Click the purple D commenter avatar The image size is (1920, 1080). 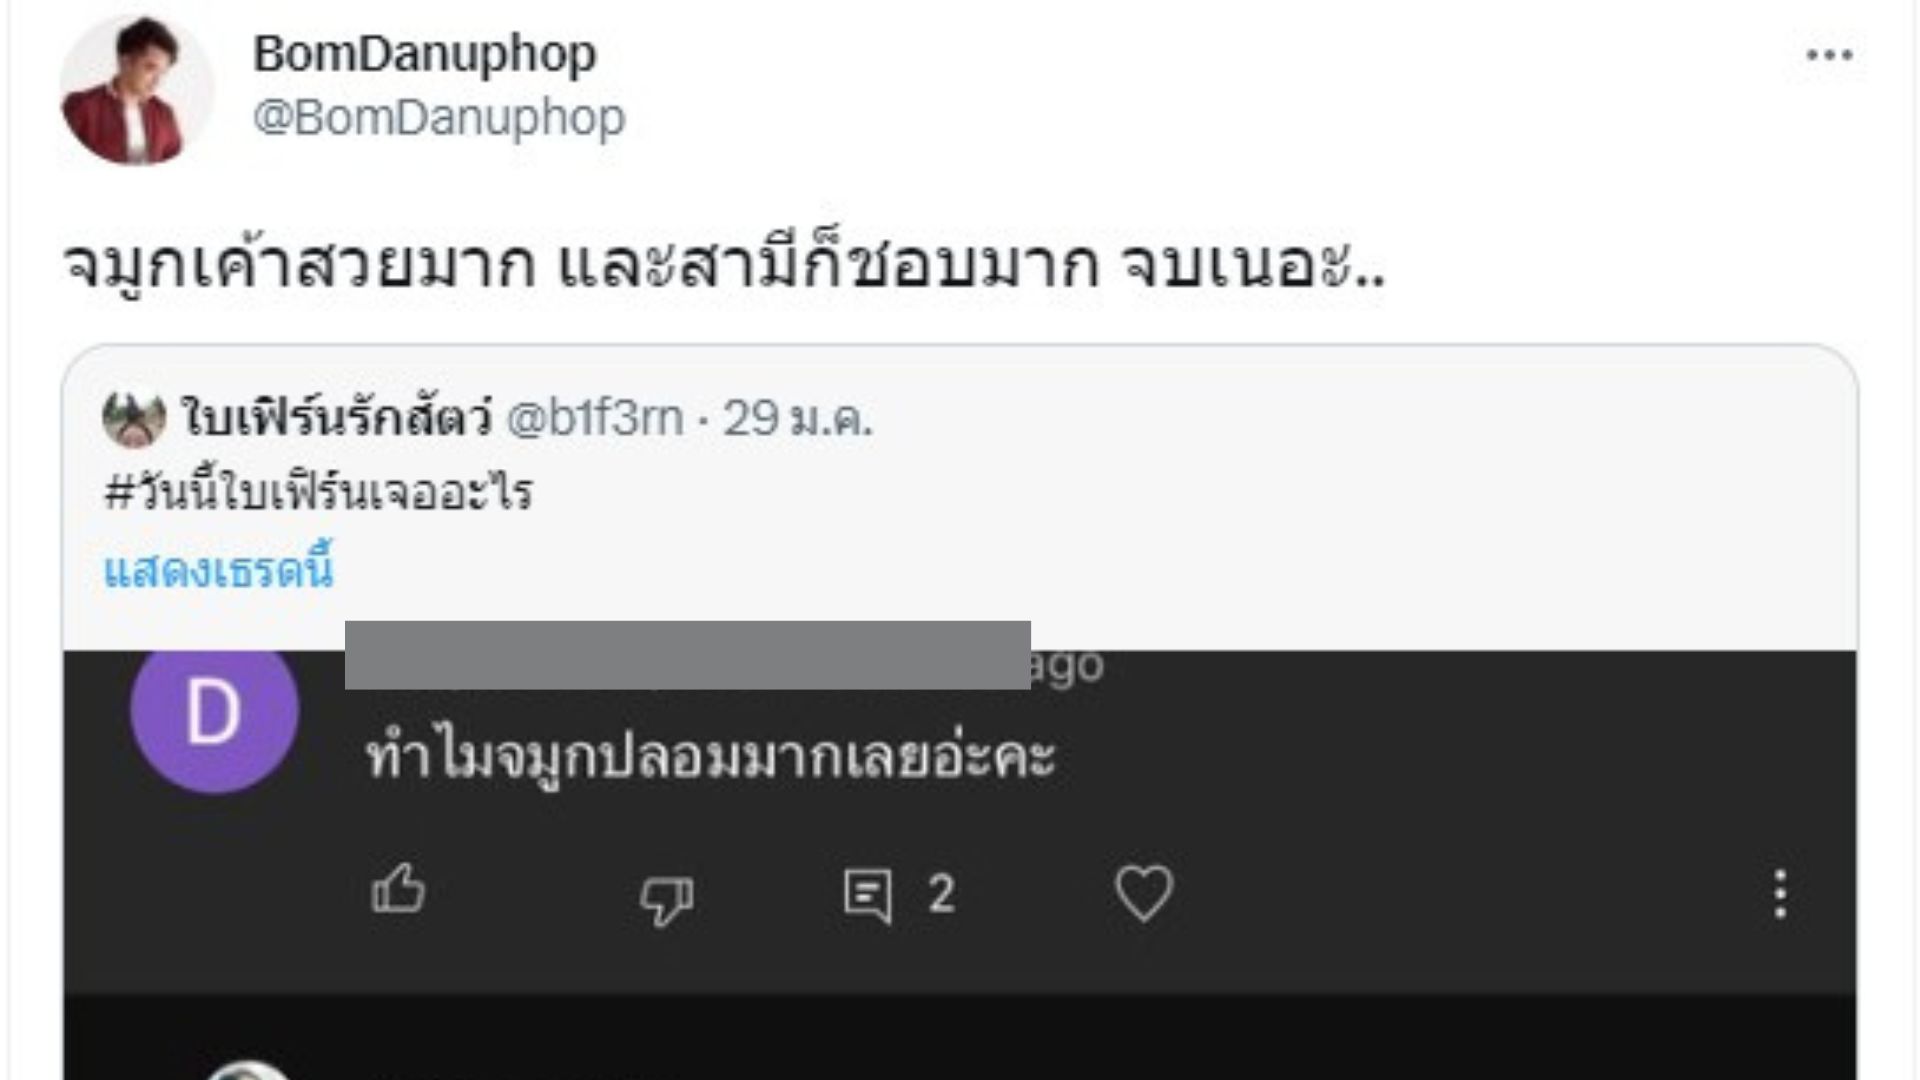(214, 711)
